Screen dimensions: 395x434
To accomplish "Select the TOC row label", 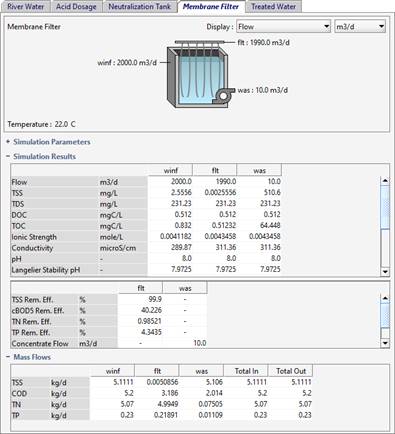I will coord(18,226).
